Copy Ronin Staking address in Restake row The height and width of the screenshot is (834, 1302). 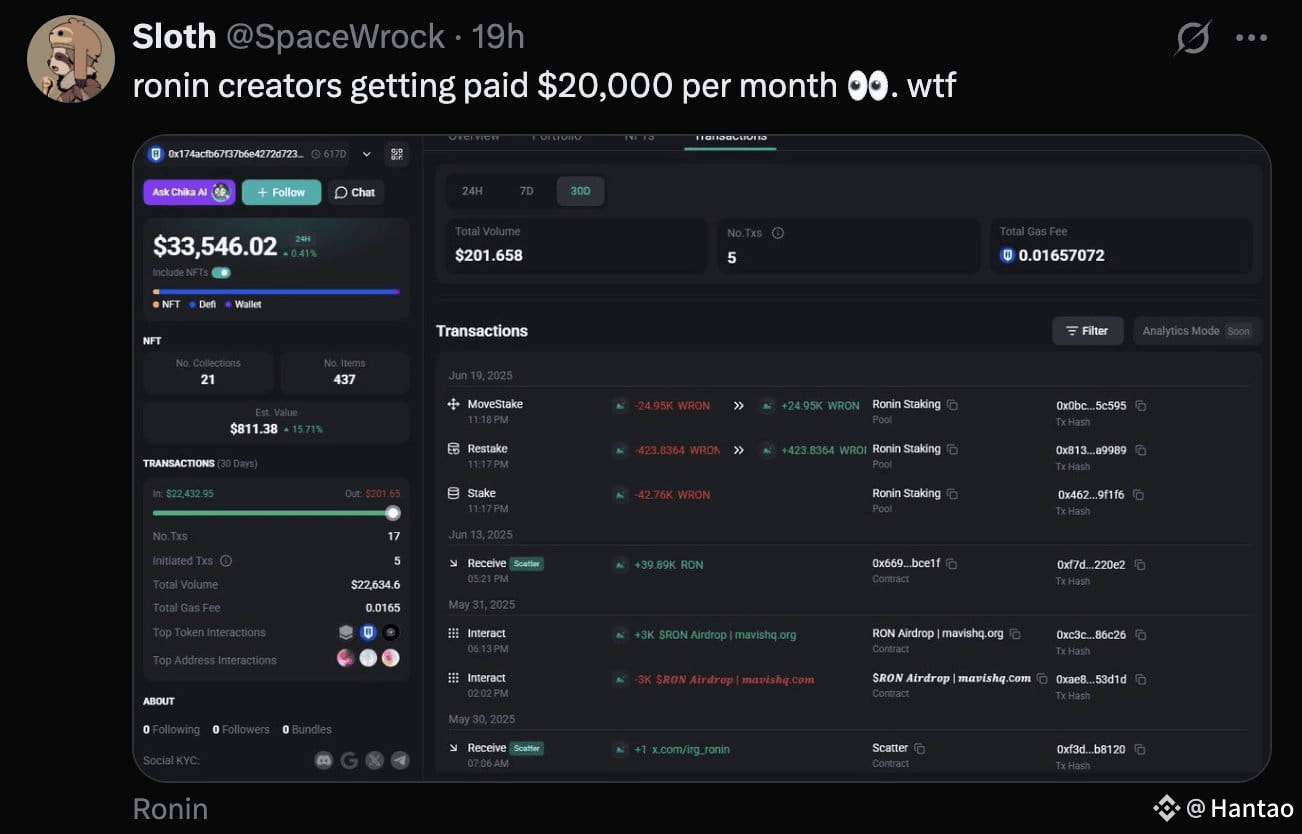click(953, 450)
